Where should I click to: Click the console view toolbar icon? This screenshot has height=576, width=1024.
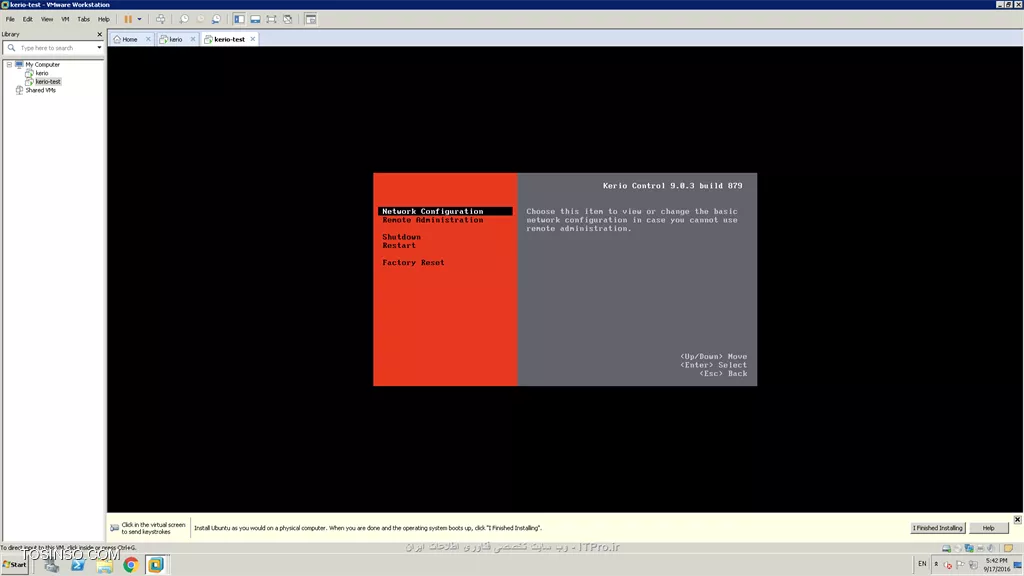[311, 20]
